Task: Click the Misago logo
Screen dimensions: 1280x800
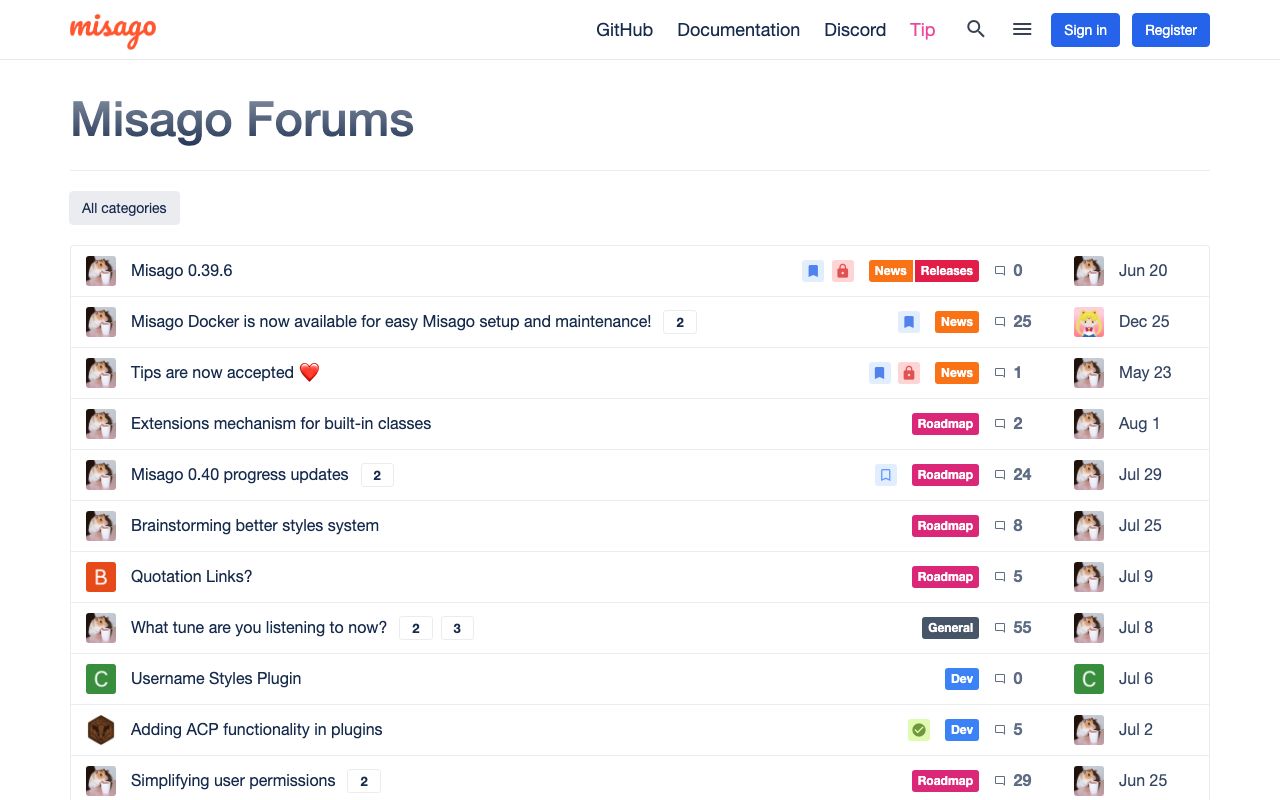Action: 113,30
